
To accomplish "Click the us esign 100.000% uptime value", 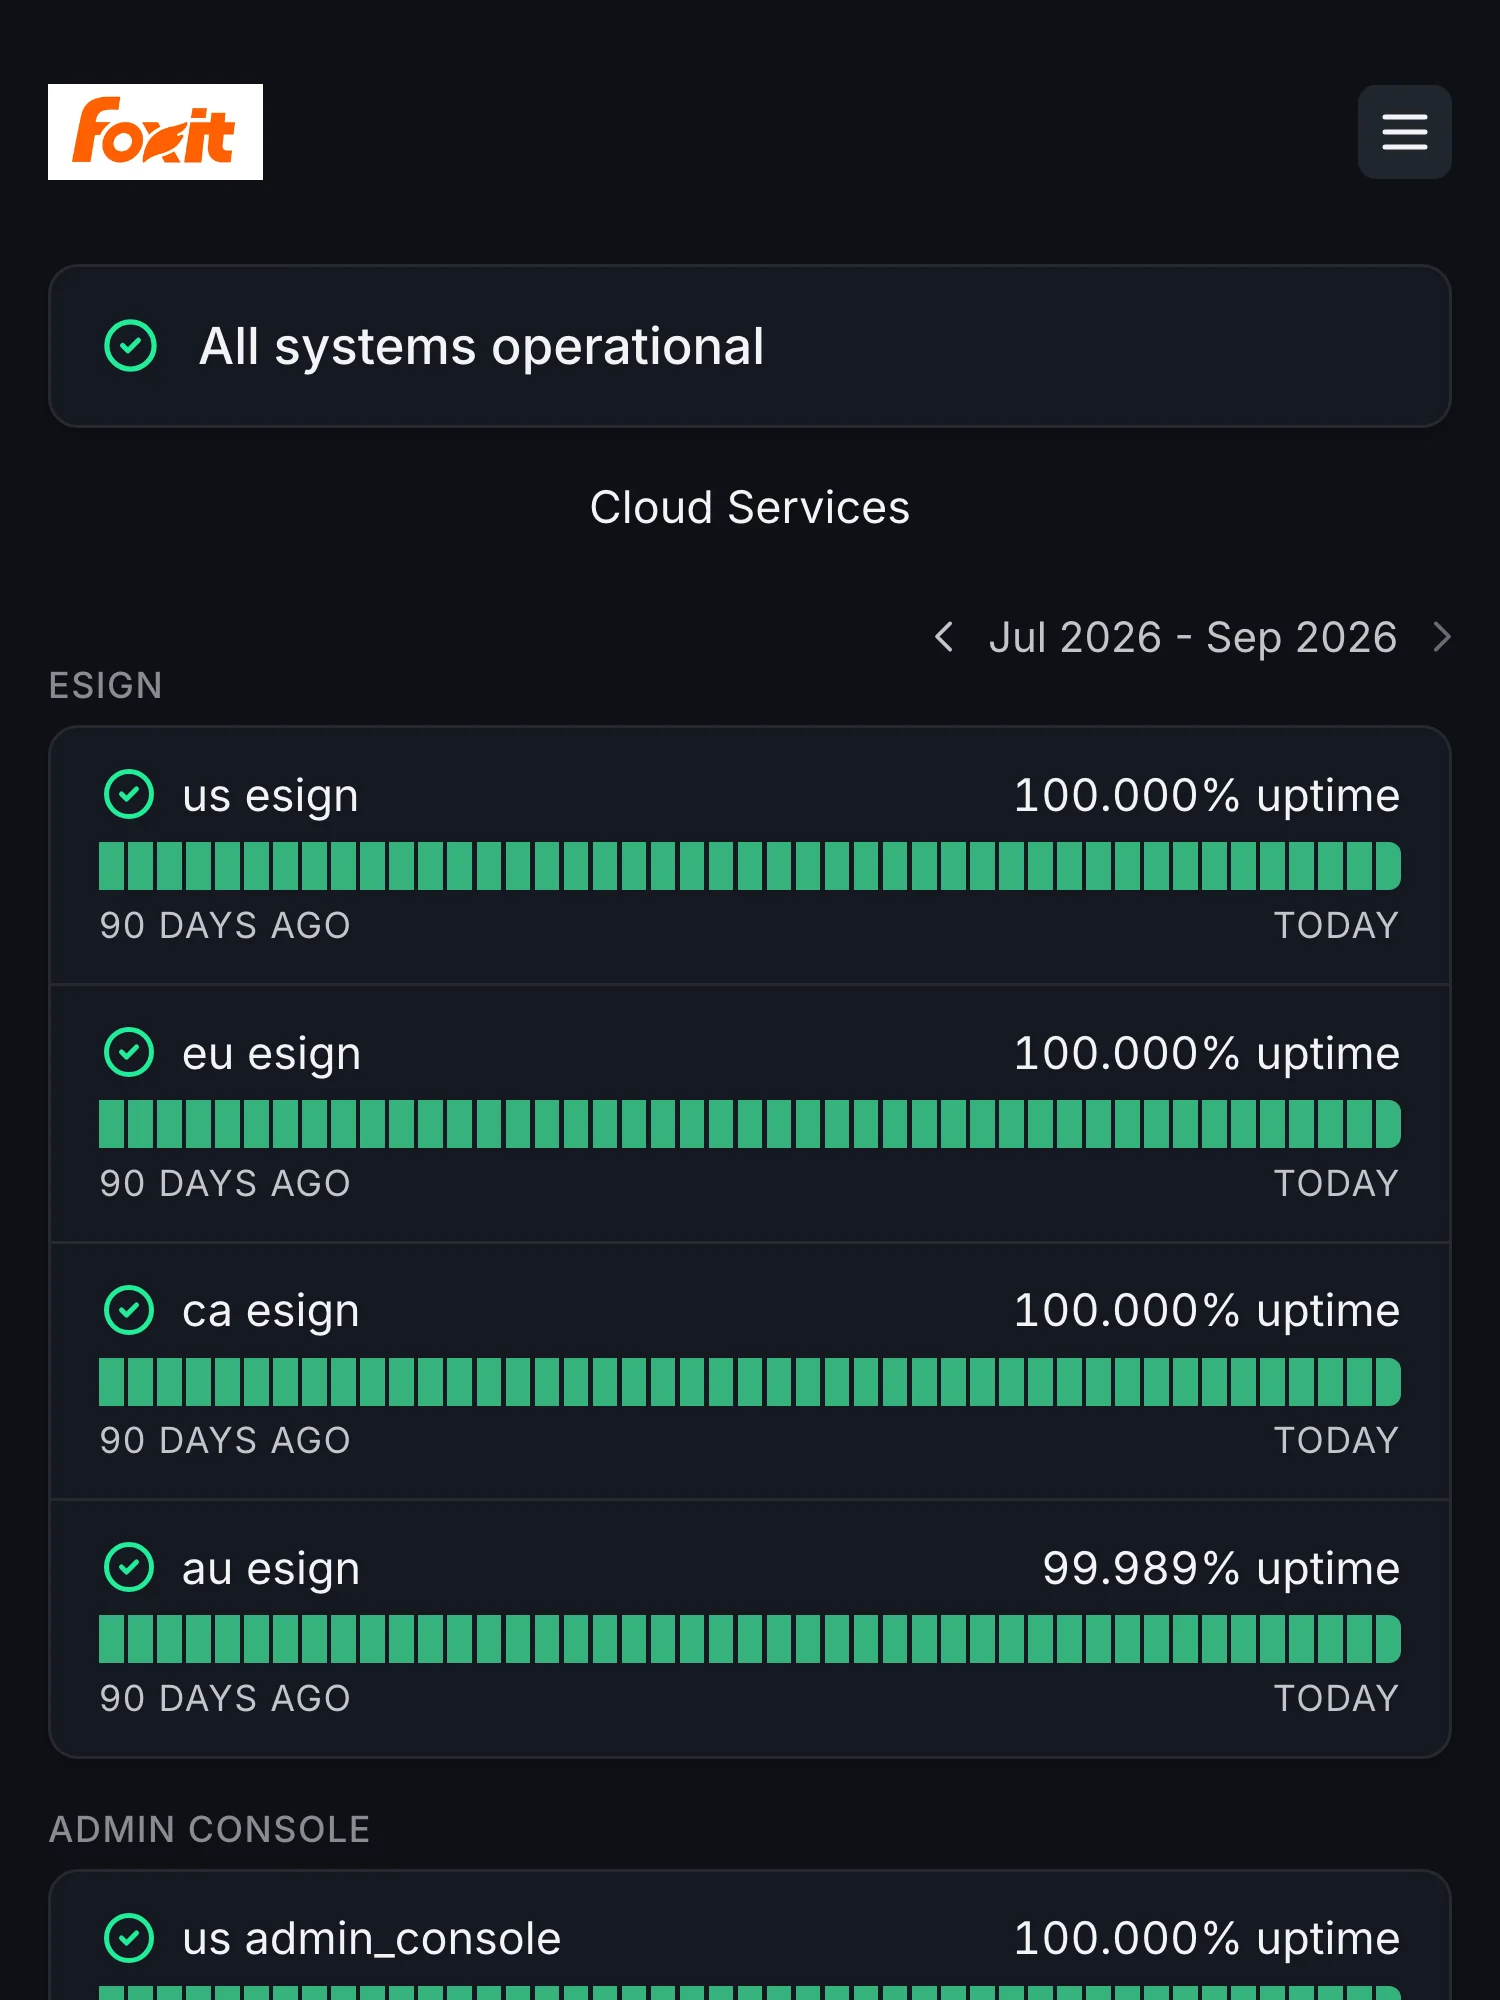I will point(1207,796).
